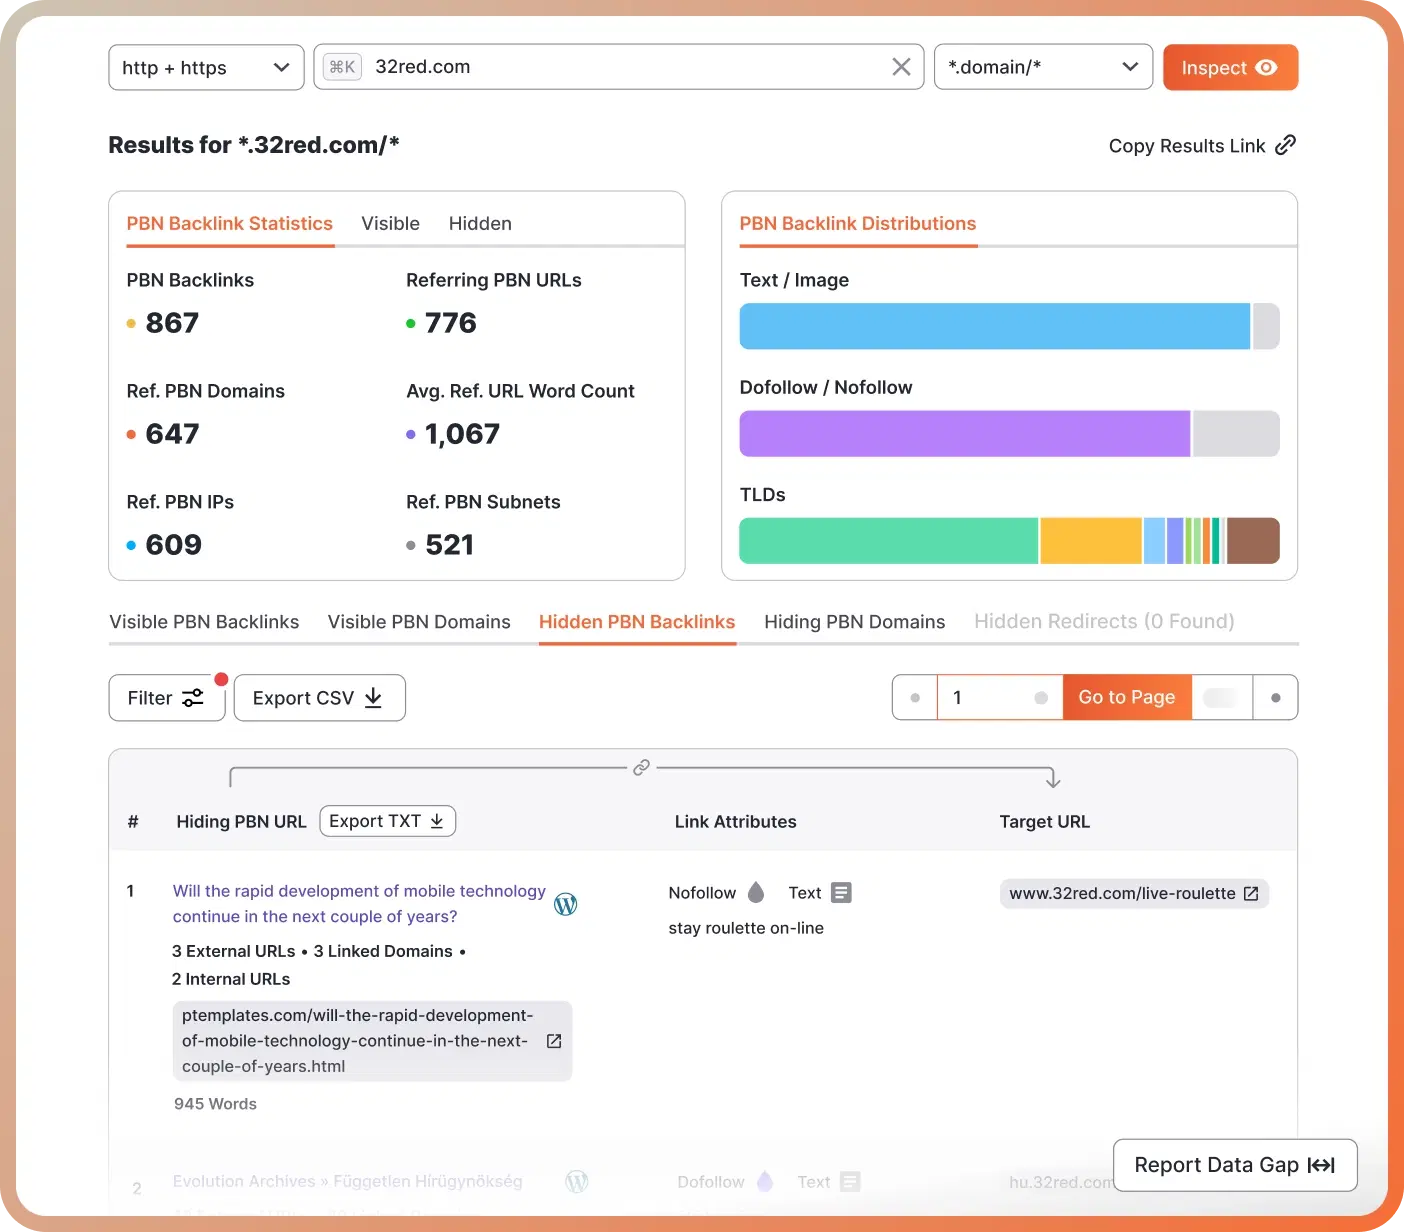Click the Export CSV button
The width and height of the screenshot is (1404, 1232).
coord(319,698)
